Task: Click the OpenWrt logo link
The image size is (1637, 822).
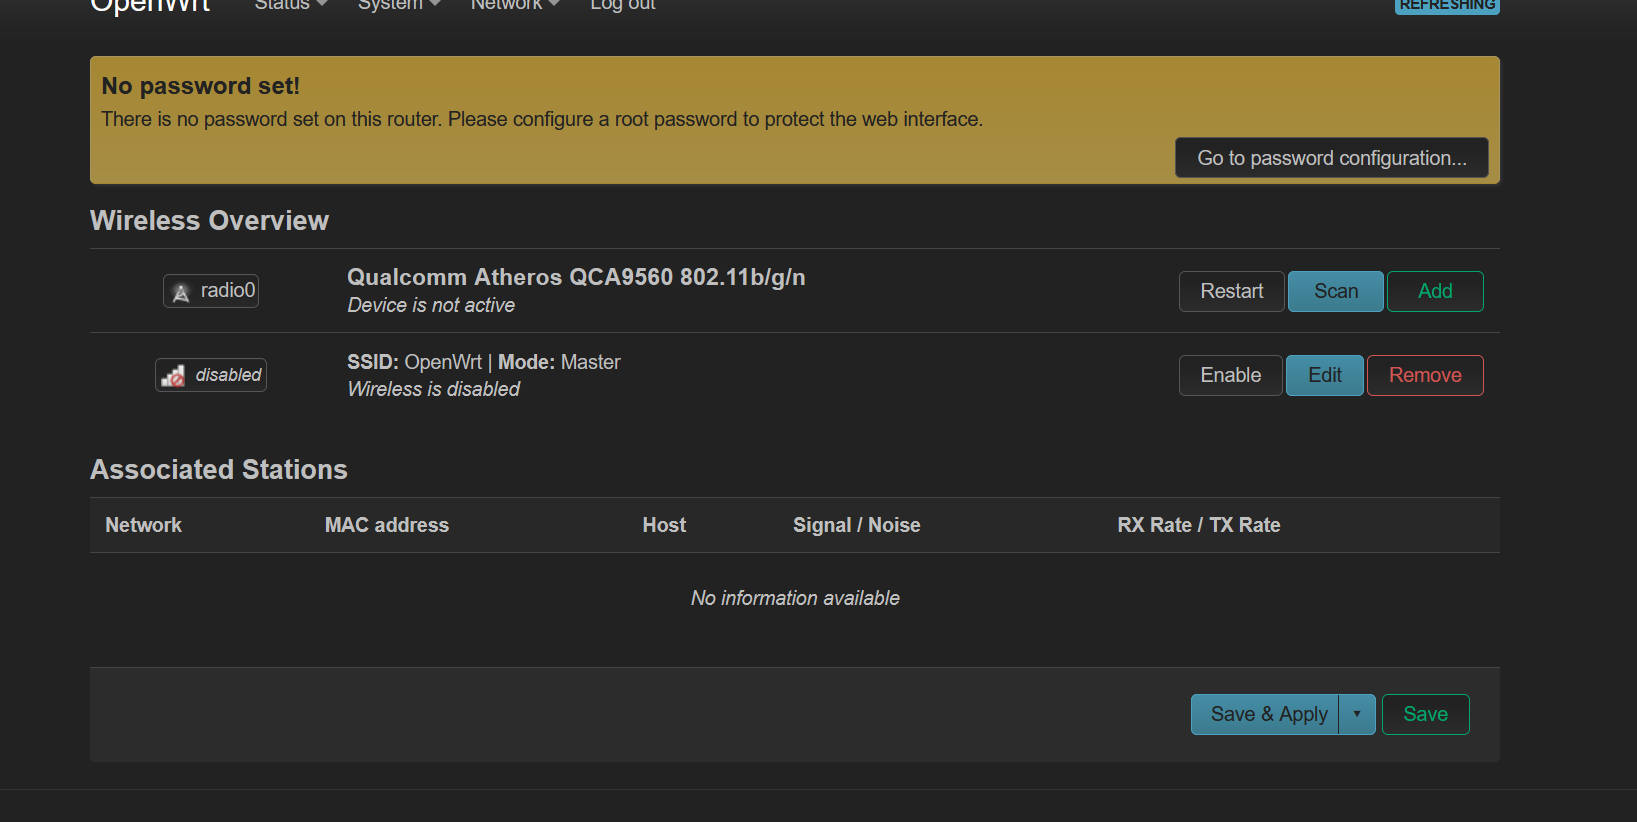Action: 150,6
